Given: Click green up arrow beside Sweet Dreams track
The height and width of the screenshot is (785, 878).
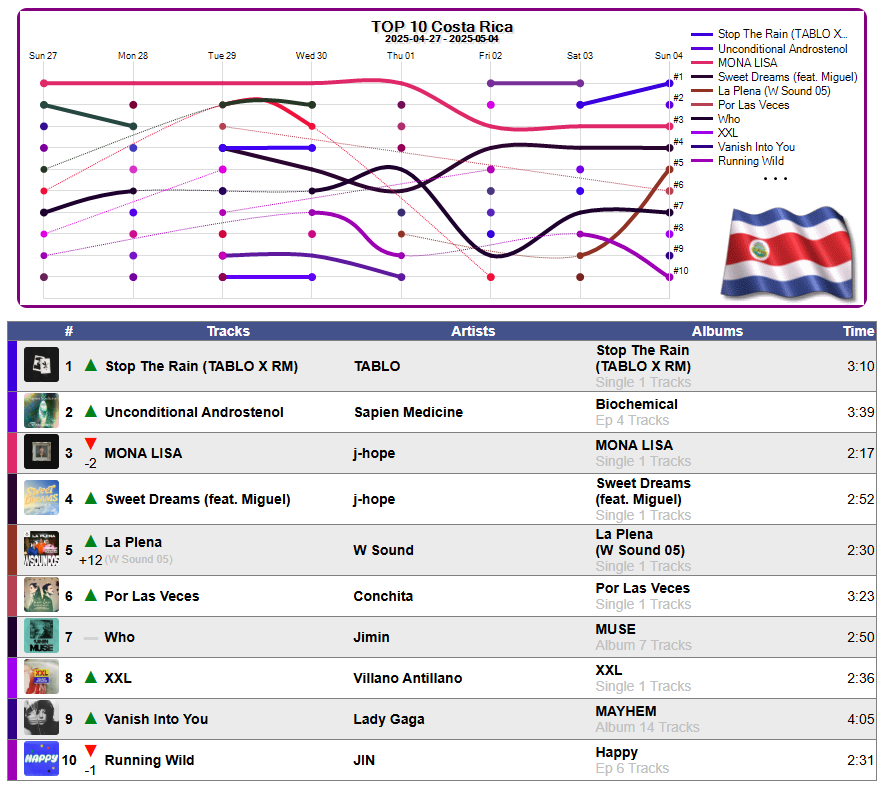Looking at the screenshot, I should [x=91, y=498].
